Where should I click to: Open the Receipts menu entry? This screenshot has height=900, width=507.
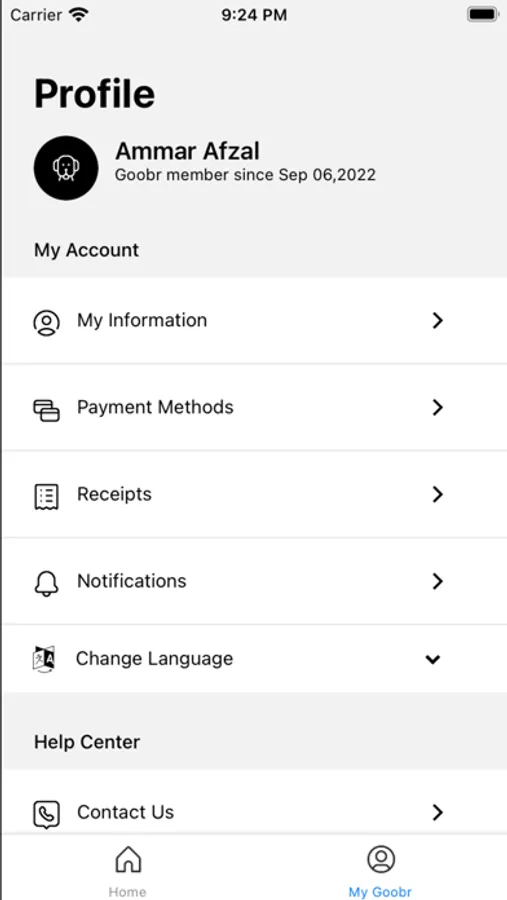[255, 494]
